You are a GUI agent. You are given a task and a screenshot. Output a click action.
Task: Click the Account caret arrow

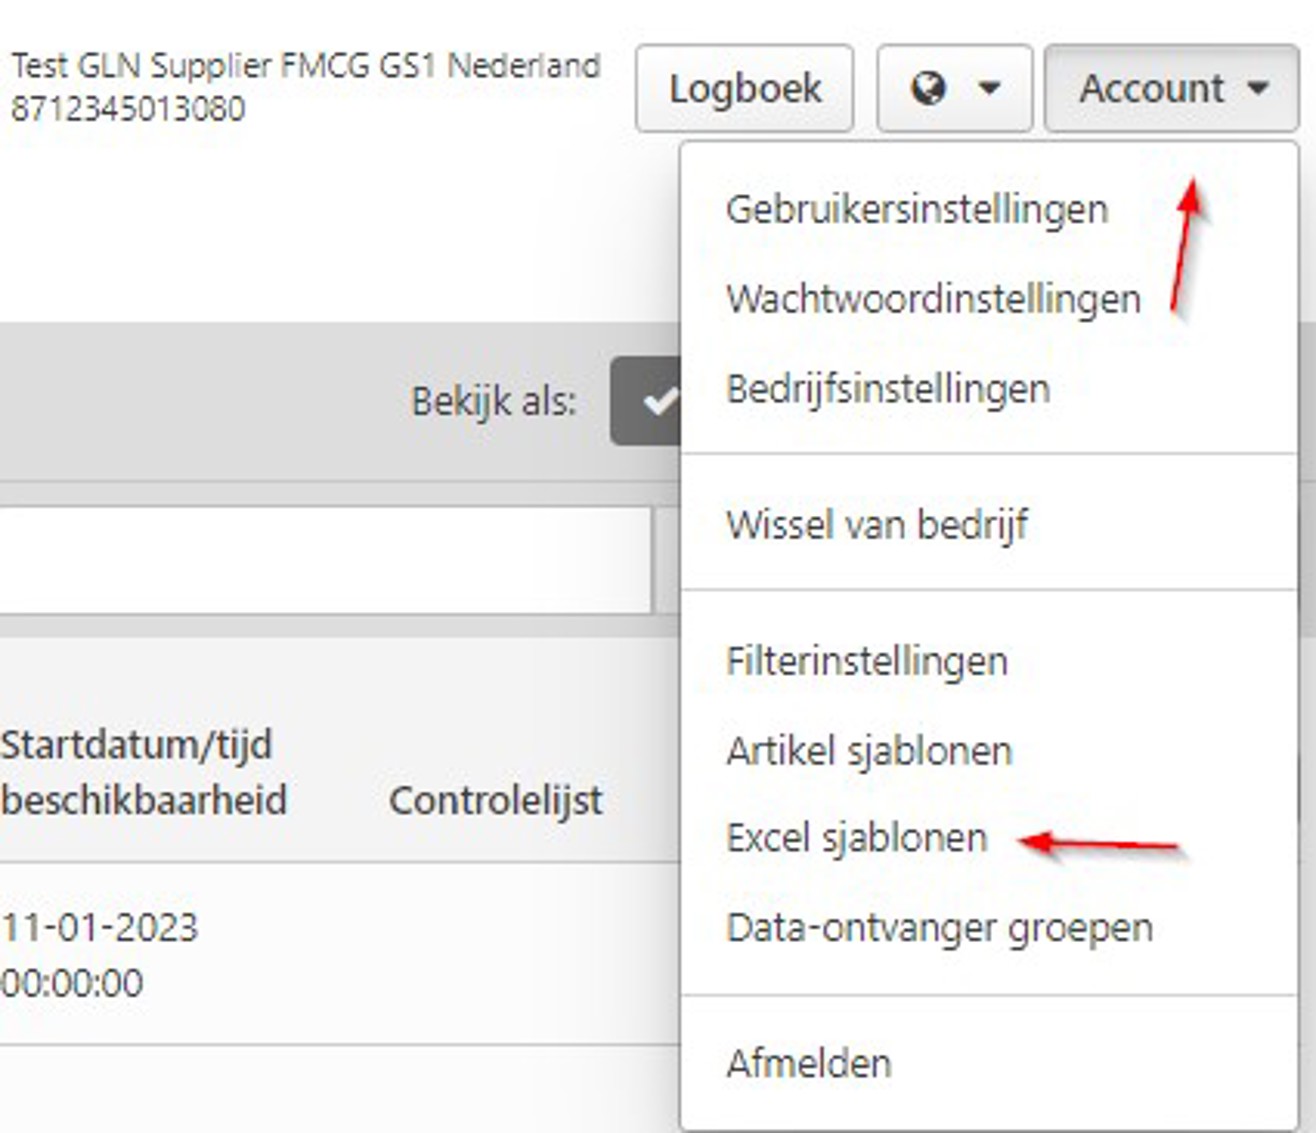1258,90
